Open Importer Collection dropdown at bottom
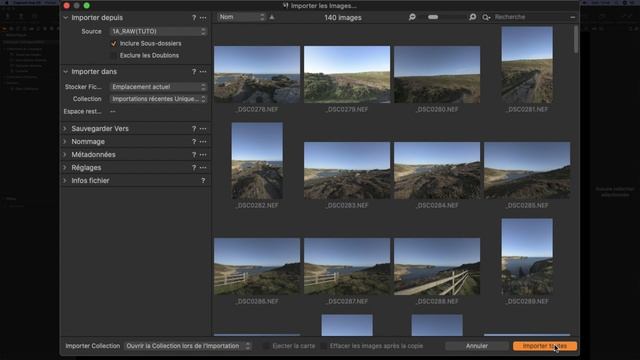Screen dimensions: 640x360 [x=187, y=346]
